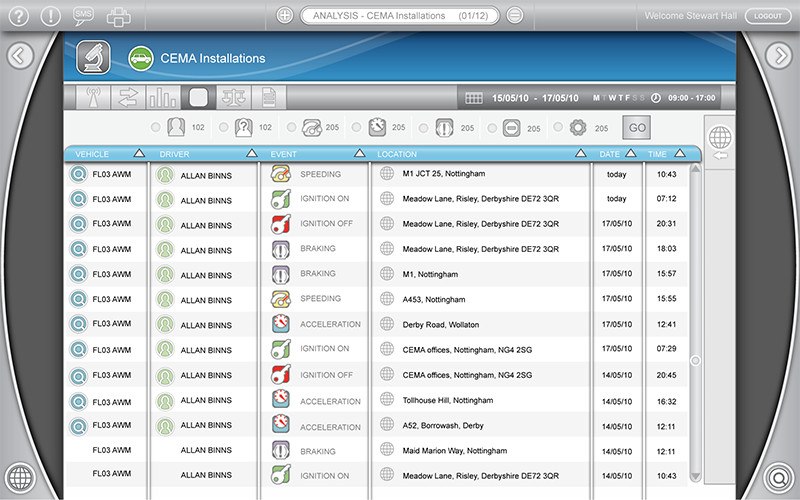Click the M1, Nottingham location
Viewport: 800px width, 500px height.
(x=430, y=274)
